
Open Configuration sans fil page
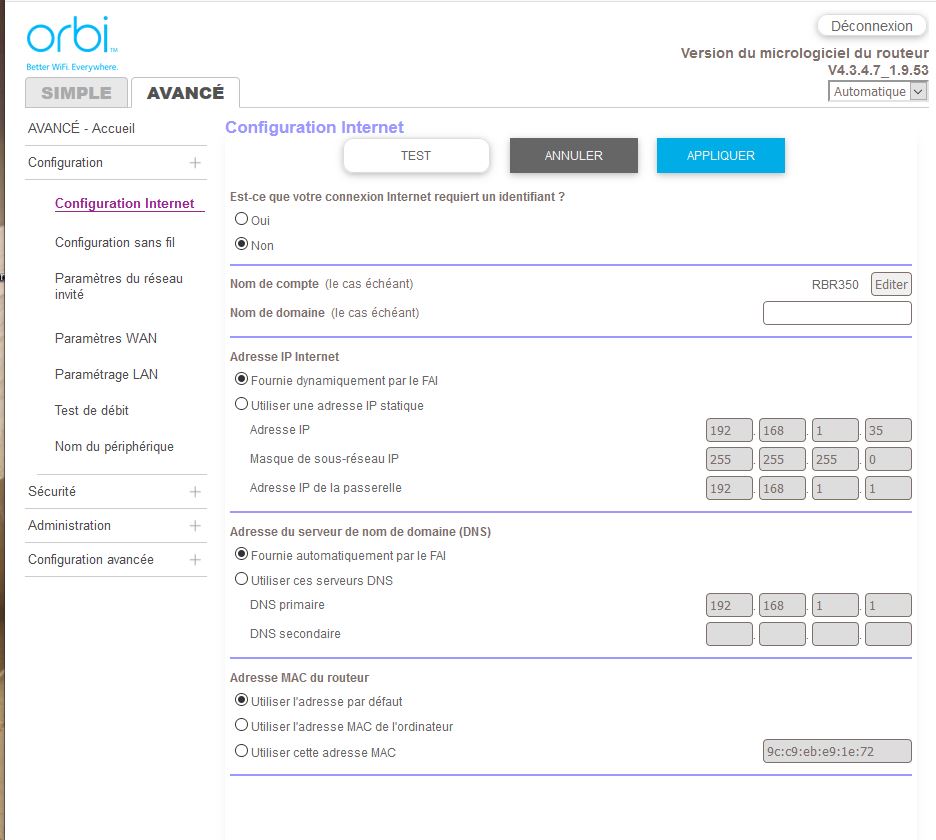click(115, 243)
